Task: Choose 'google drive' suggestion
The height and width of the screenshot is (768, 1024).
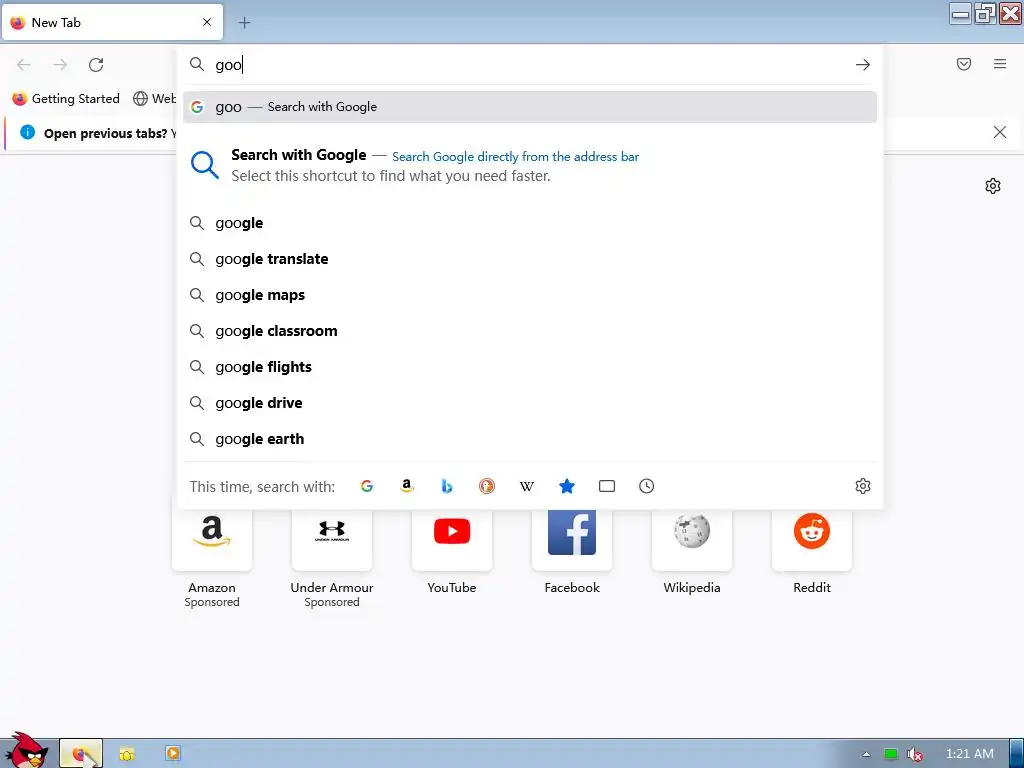Action: (530, 403)
